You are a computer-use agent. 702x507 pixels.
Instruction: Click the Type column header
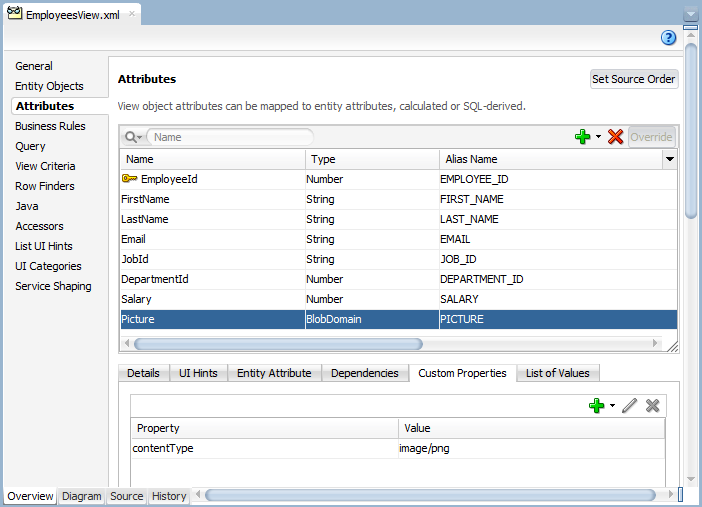click(x=372, y=159)
